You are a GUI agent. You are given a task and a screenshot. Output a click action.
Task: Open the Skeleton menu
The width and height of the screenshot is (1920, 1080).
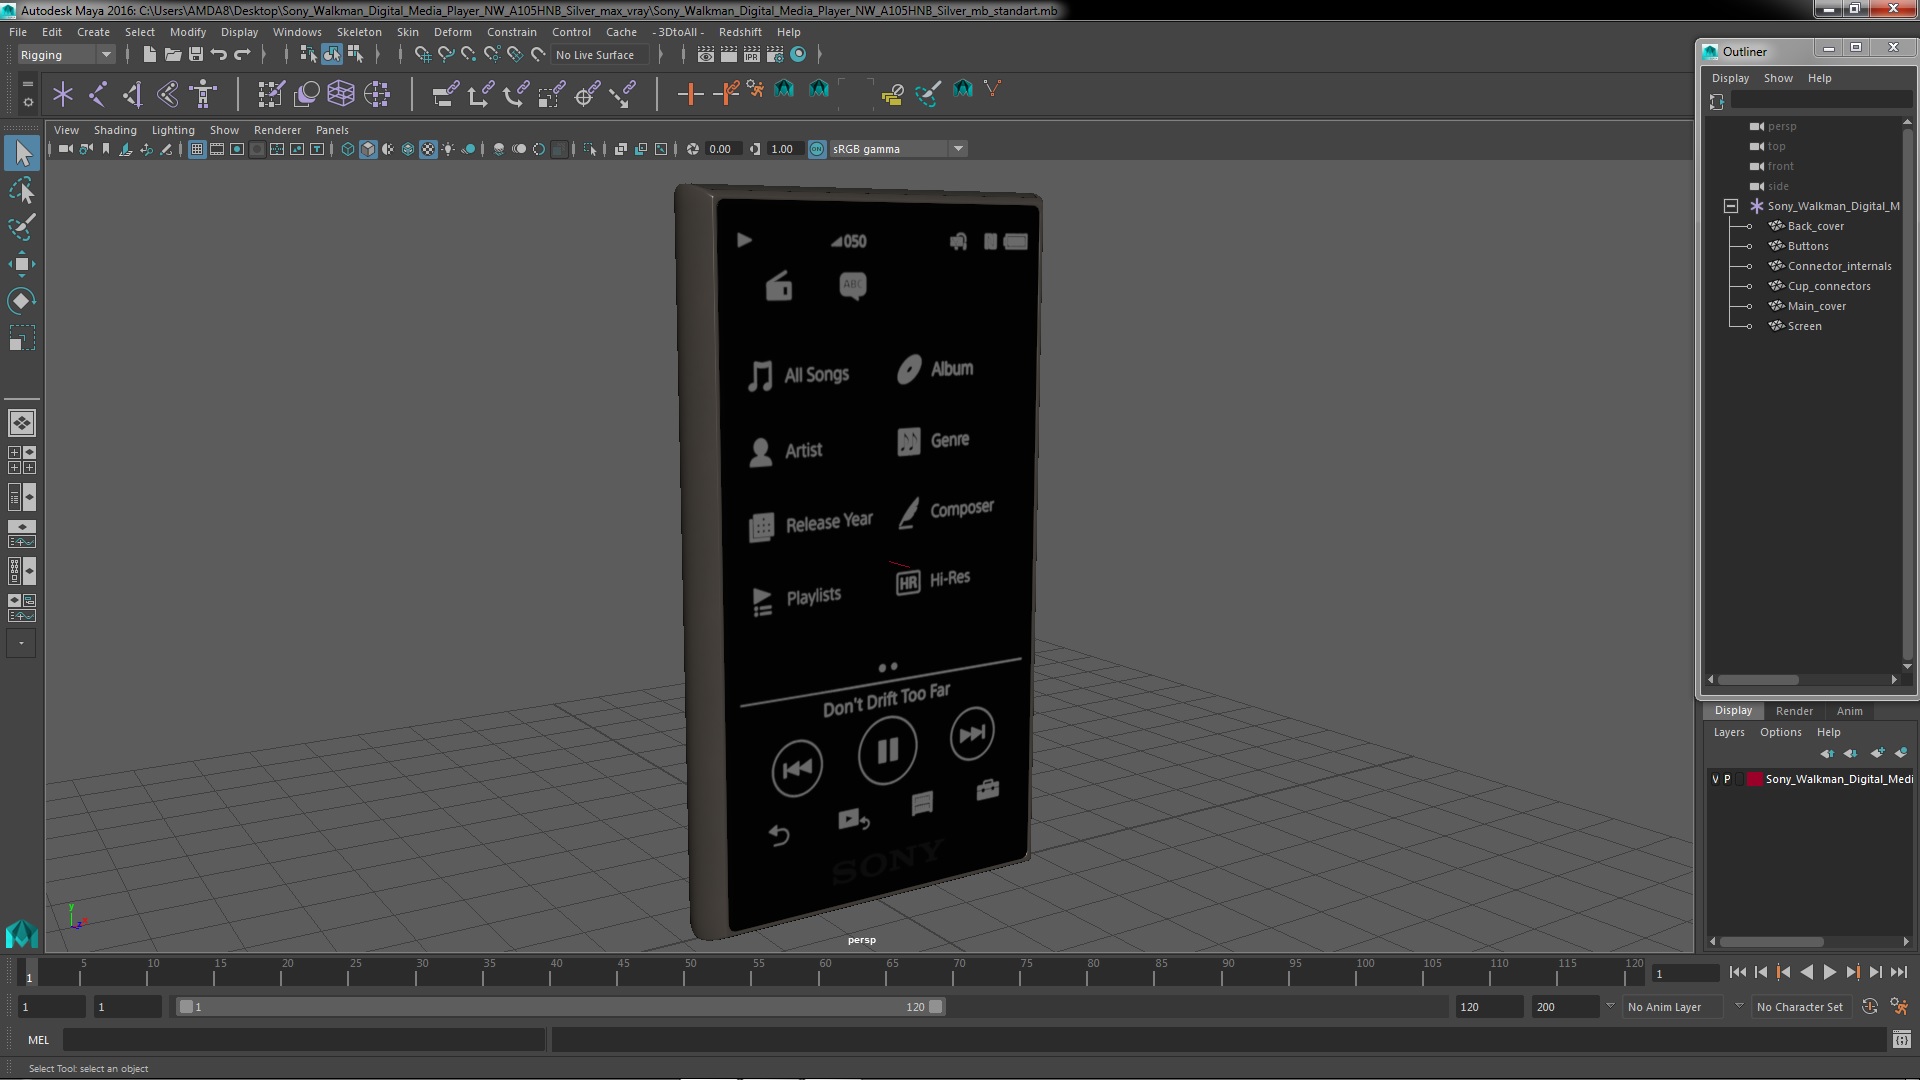coord(358,32)
